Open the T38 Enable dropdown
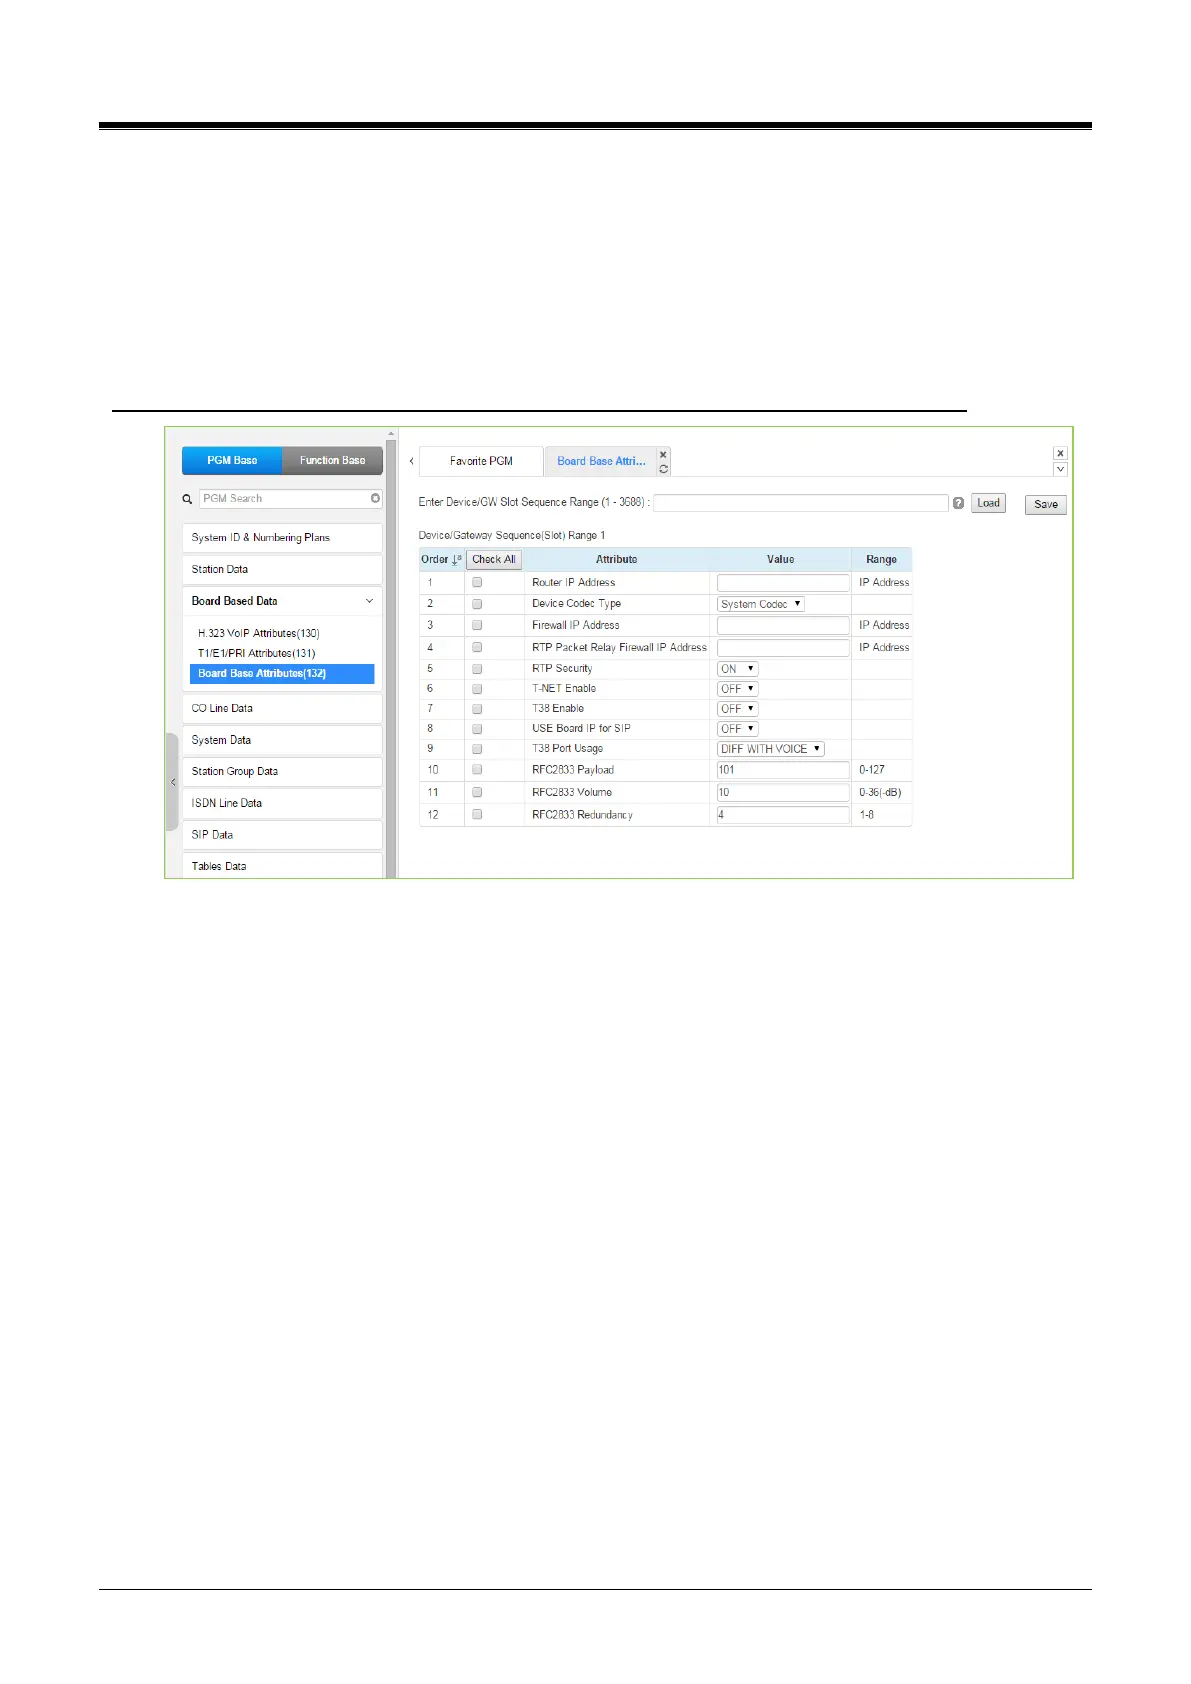 [738, 709]
